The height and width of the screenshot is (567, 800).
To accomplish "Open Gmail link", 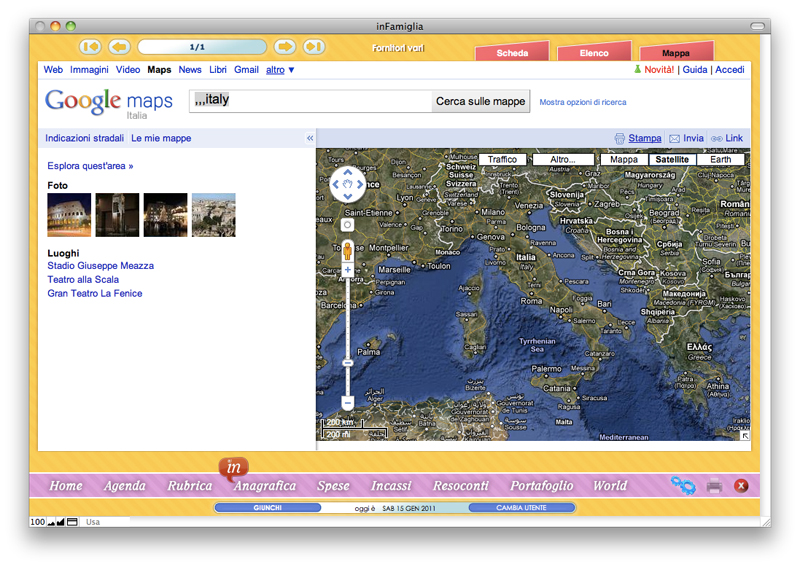I will tap(246, 70).
